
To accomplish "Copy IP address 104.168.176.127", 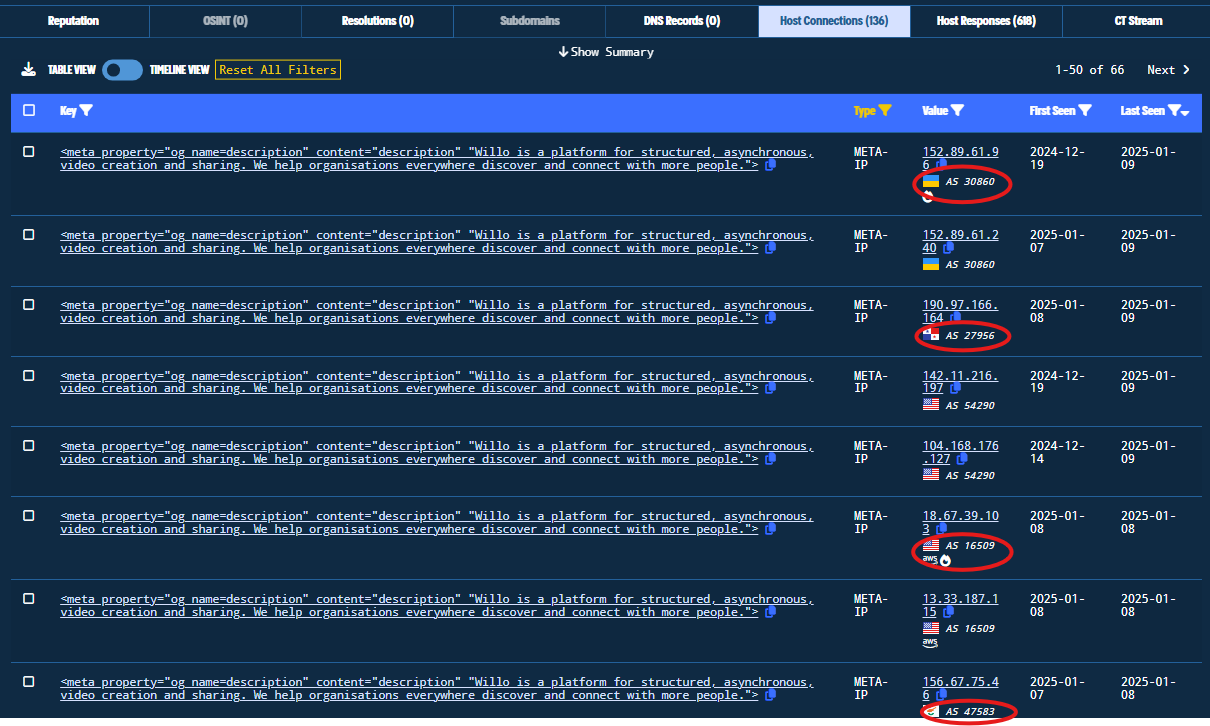I will click(x=961, y=459).
